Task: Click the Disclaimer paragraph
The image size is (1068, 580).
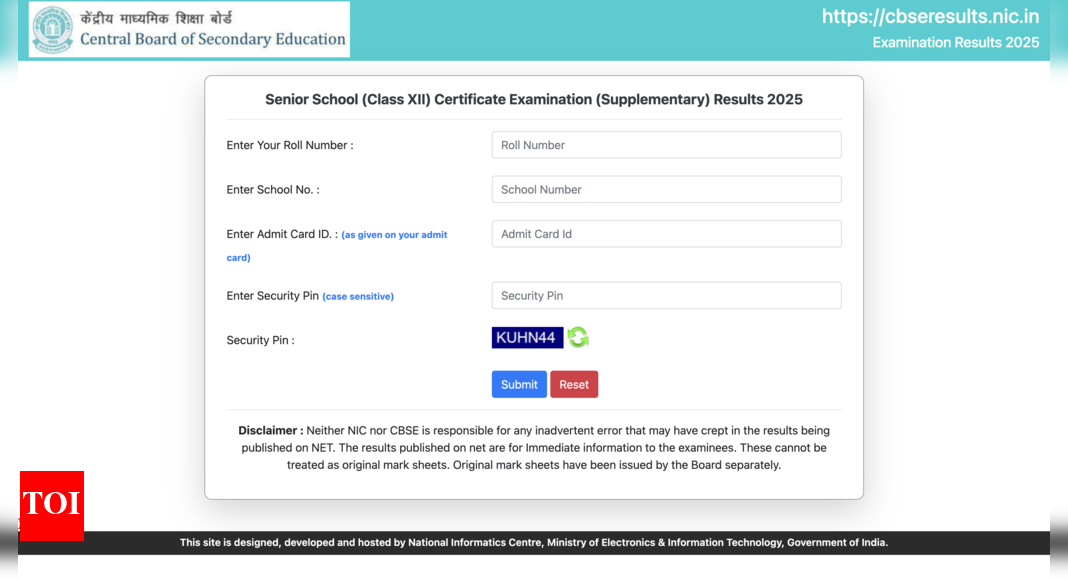Action: click(x=534, y=448)
